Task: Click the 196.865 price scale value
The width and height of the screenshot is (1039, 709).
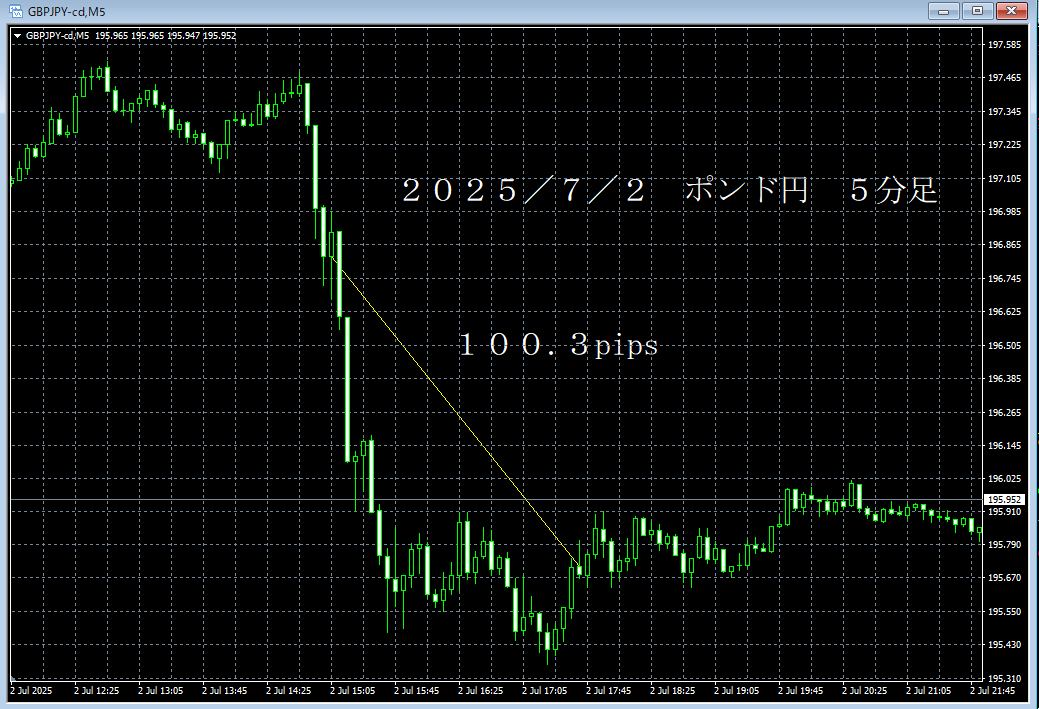Action: tap(1005, 245)
